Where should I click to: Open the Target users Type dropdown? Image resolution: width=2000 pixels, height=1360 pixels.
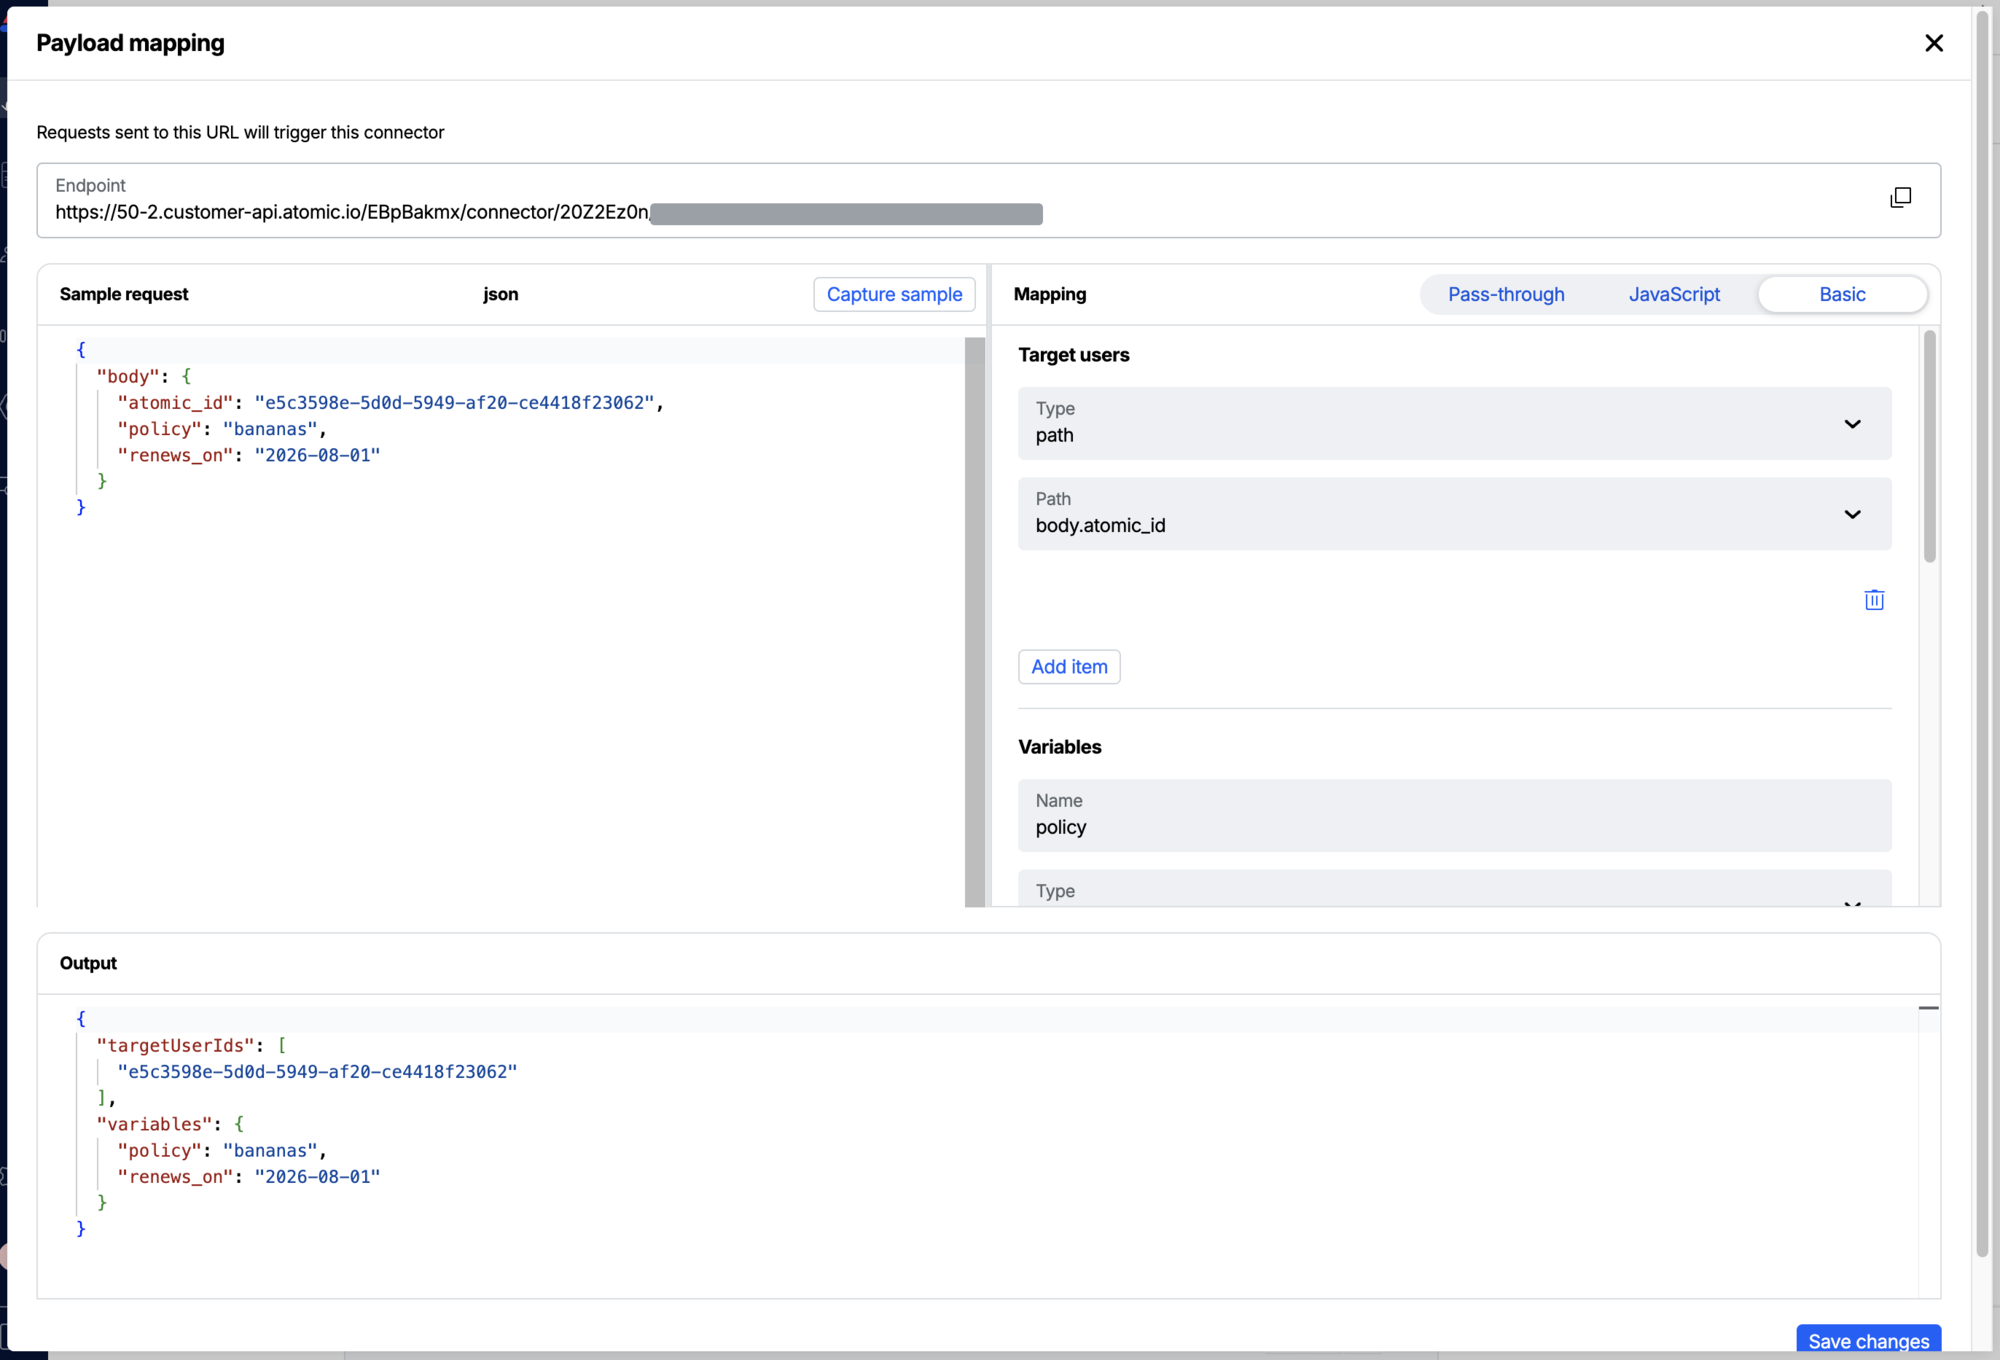click(1454, 423)
